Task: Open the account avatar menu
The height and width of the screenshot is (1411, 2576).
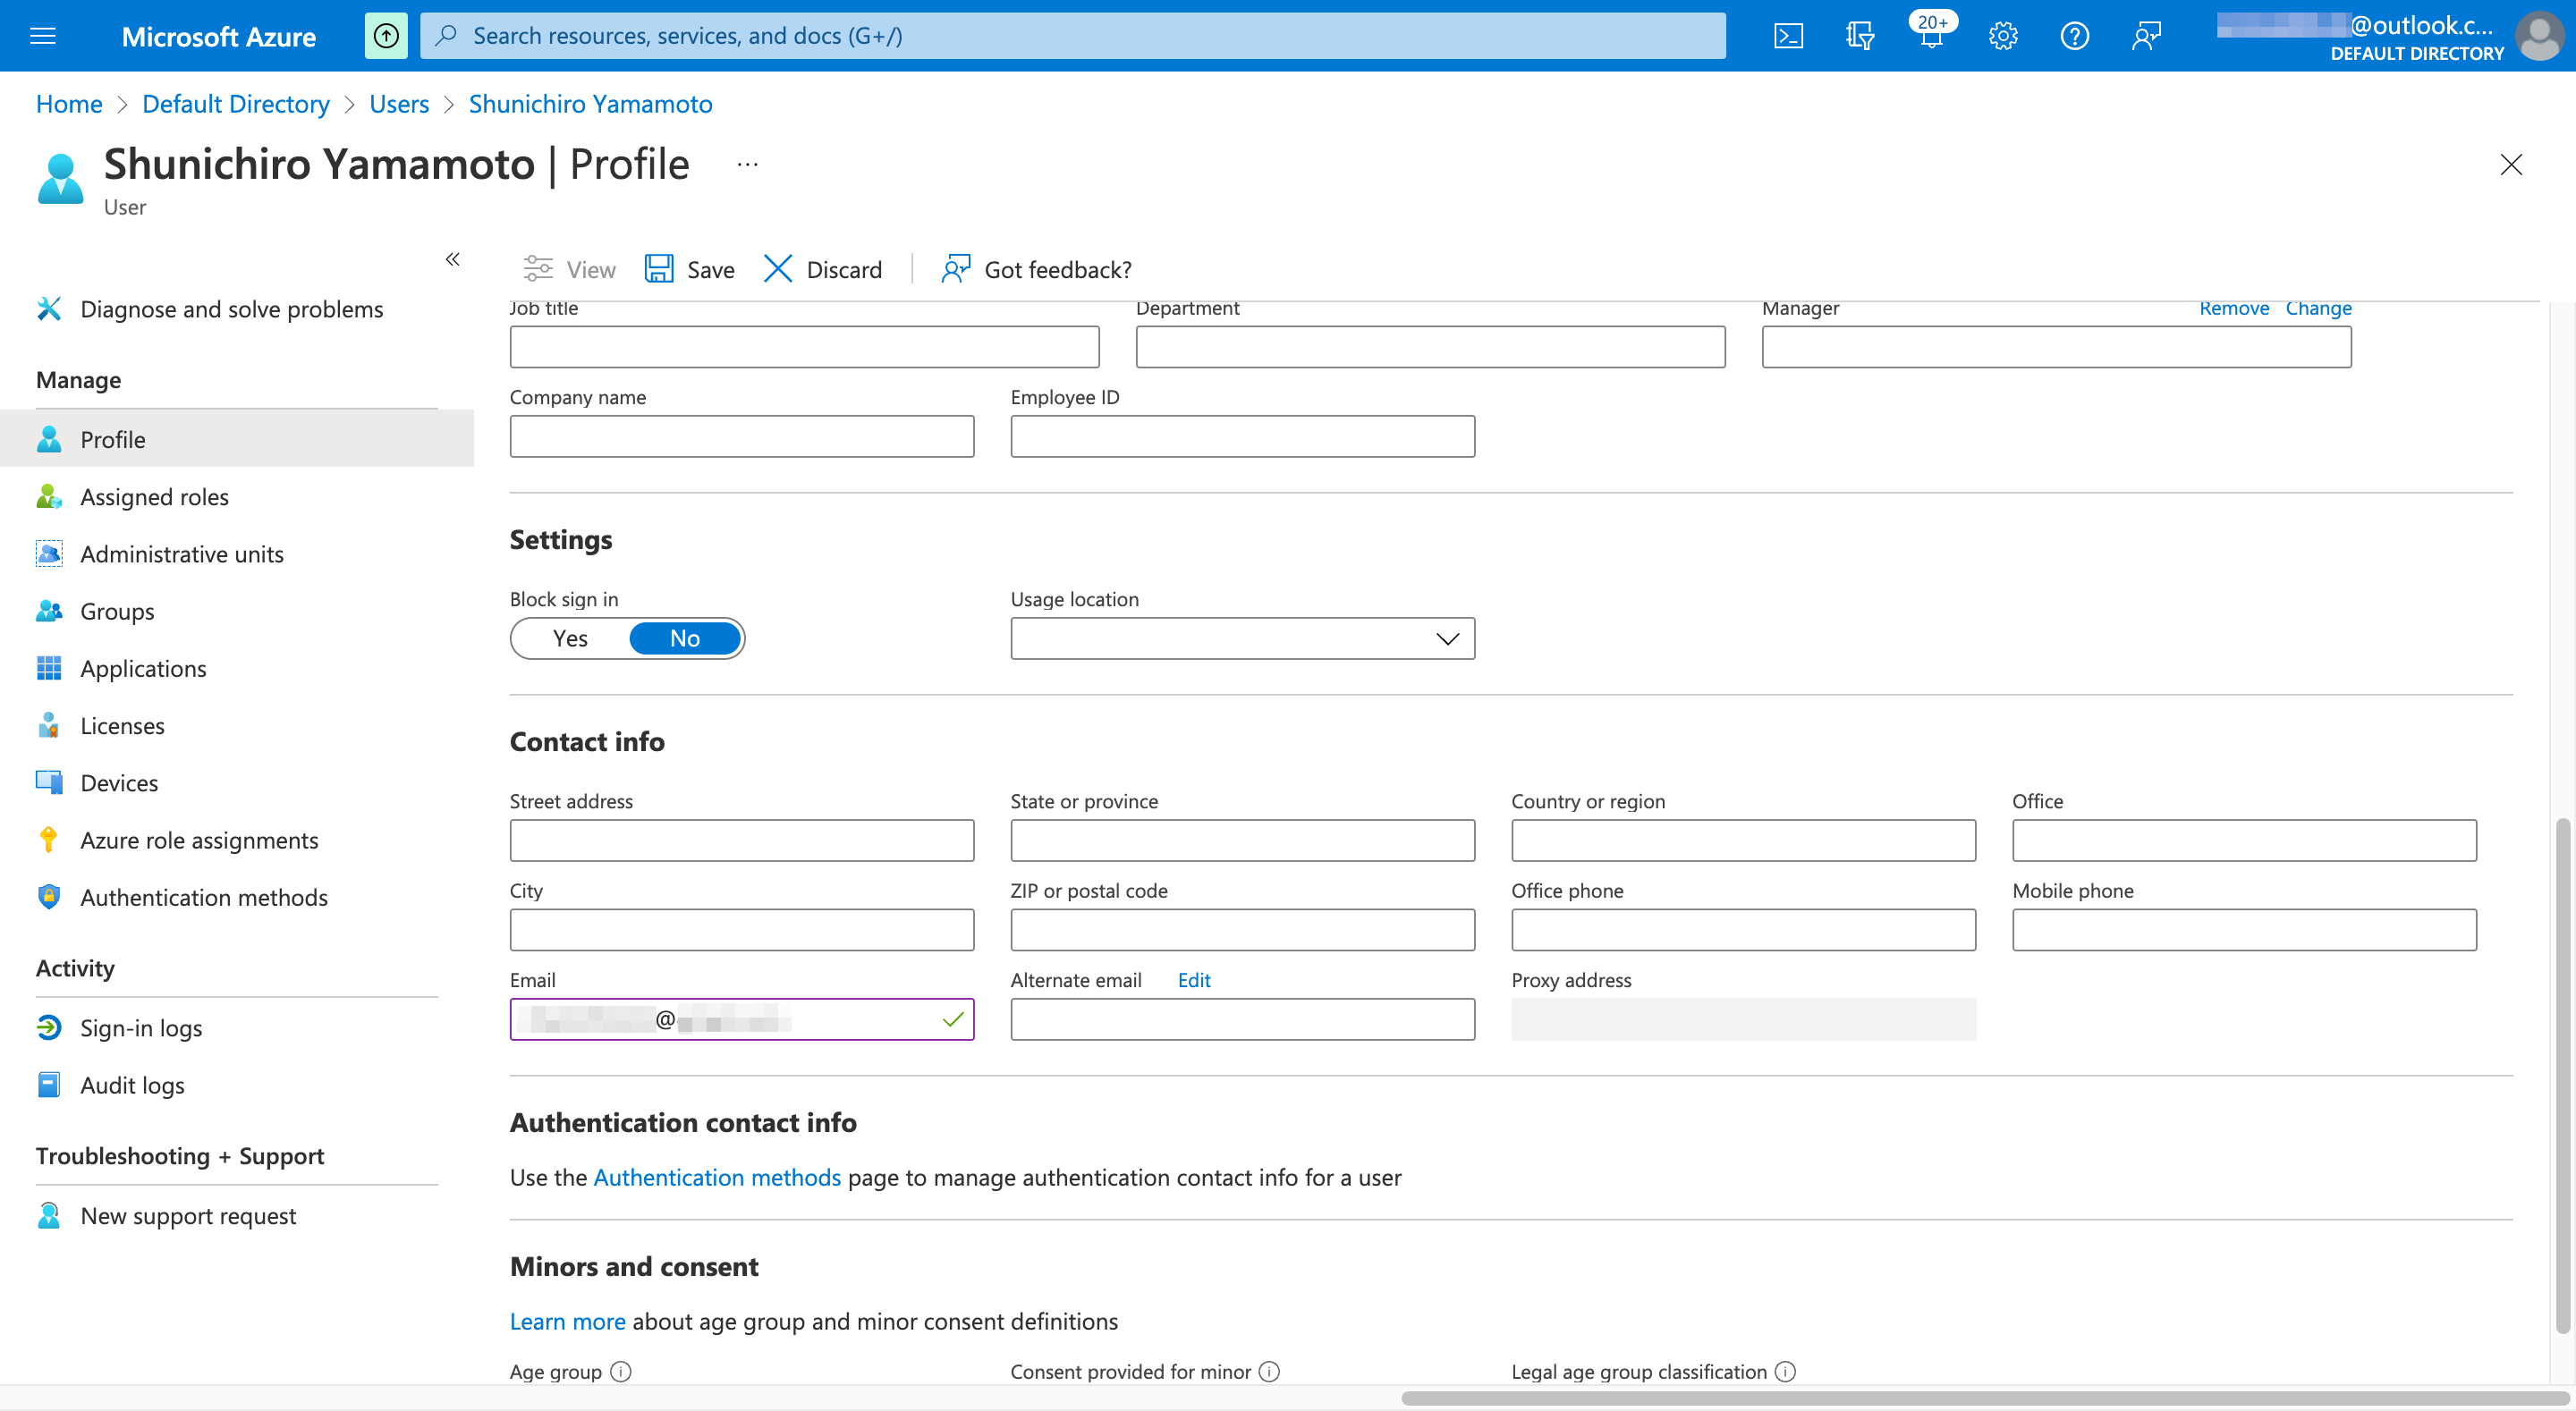Action: (x=2538, y=36)
